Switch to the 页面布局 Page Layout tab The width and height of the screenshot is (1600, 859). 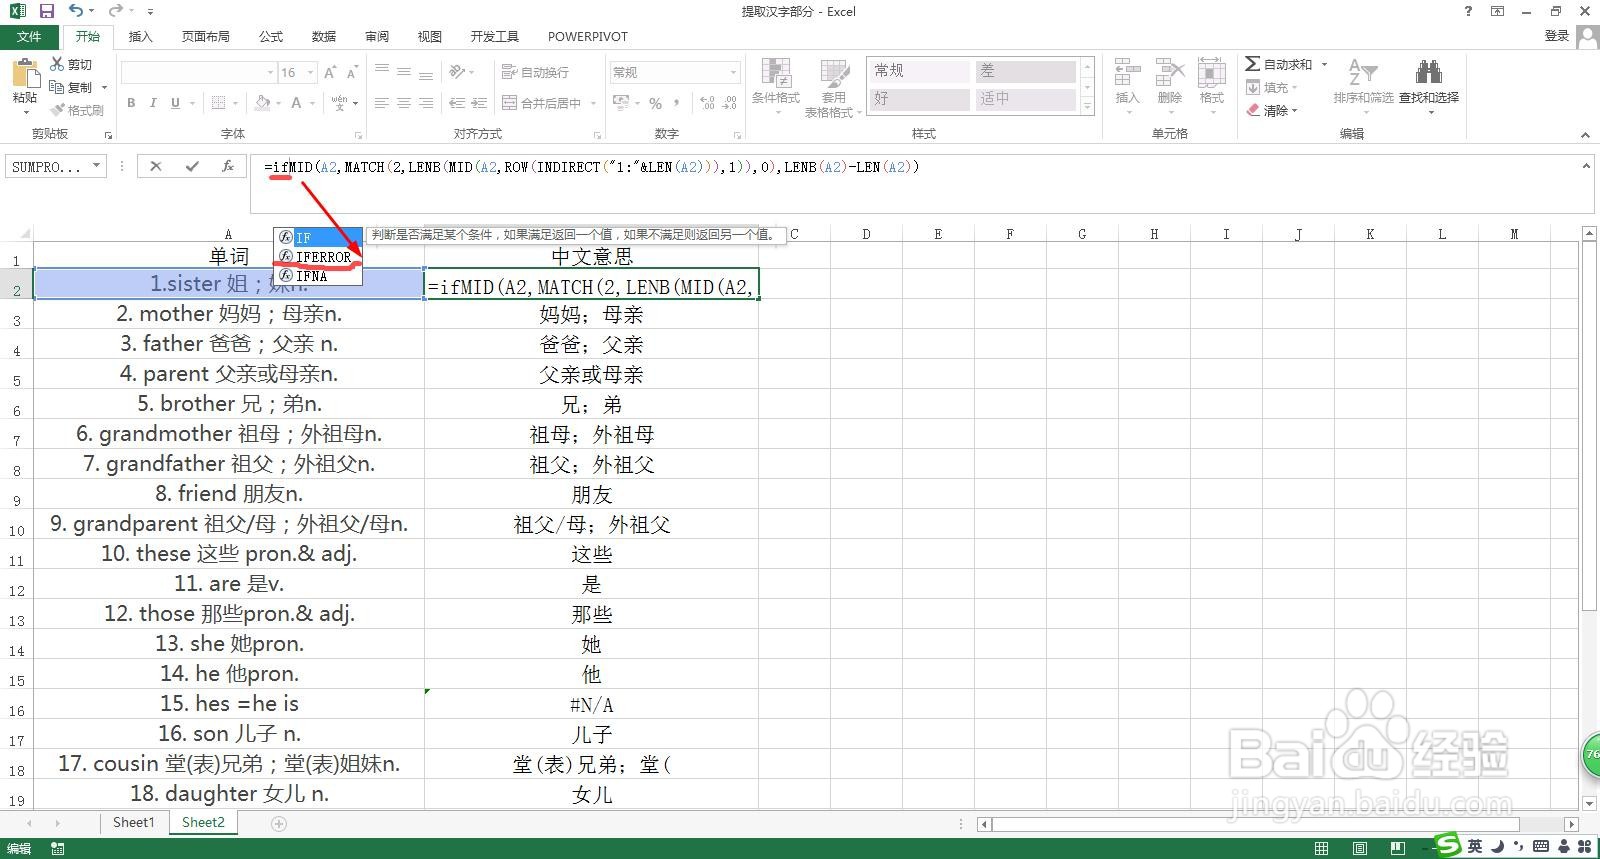pyautogui.click(x=206, y=37)
